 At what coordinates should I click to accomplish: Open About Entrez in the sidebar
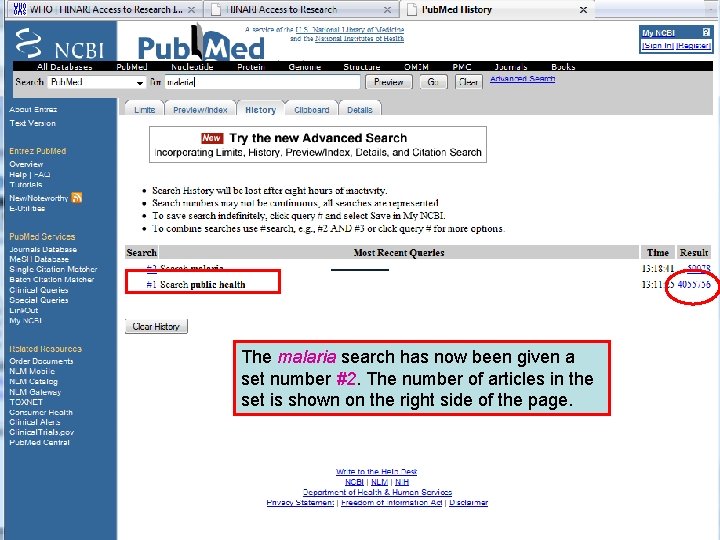pyautogui.click(x=33, y=109)
